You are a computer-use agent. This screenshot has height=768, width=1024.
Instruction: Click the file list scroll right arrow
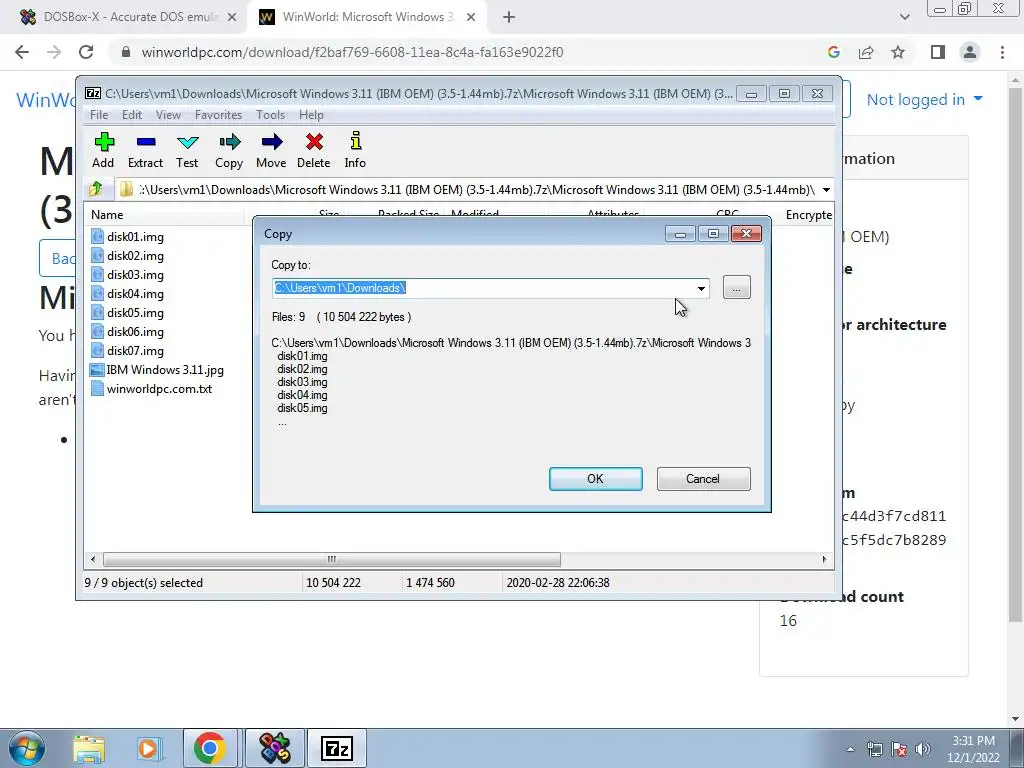click(824, 560)
